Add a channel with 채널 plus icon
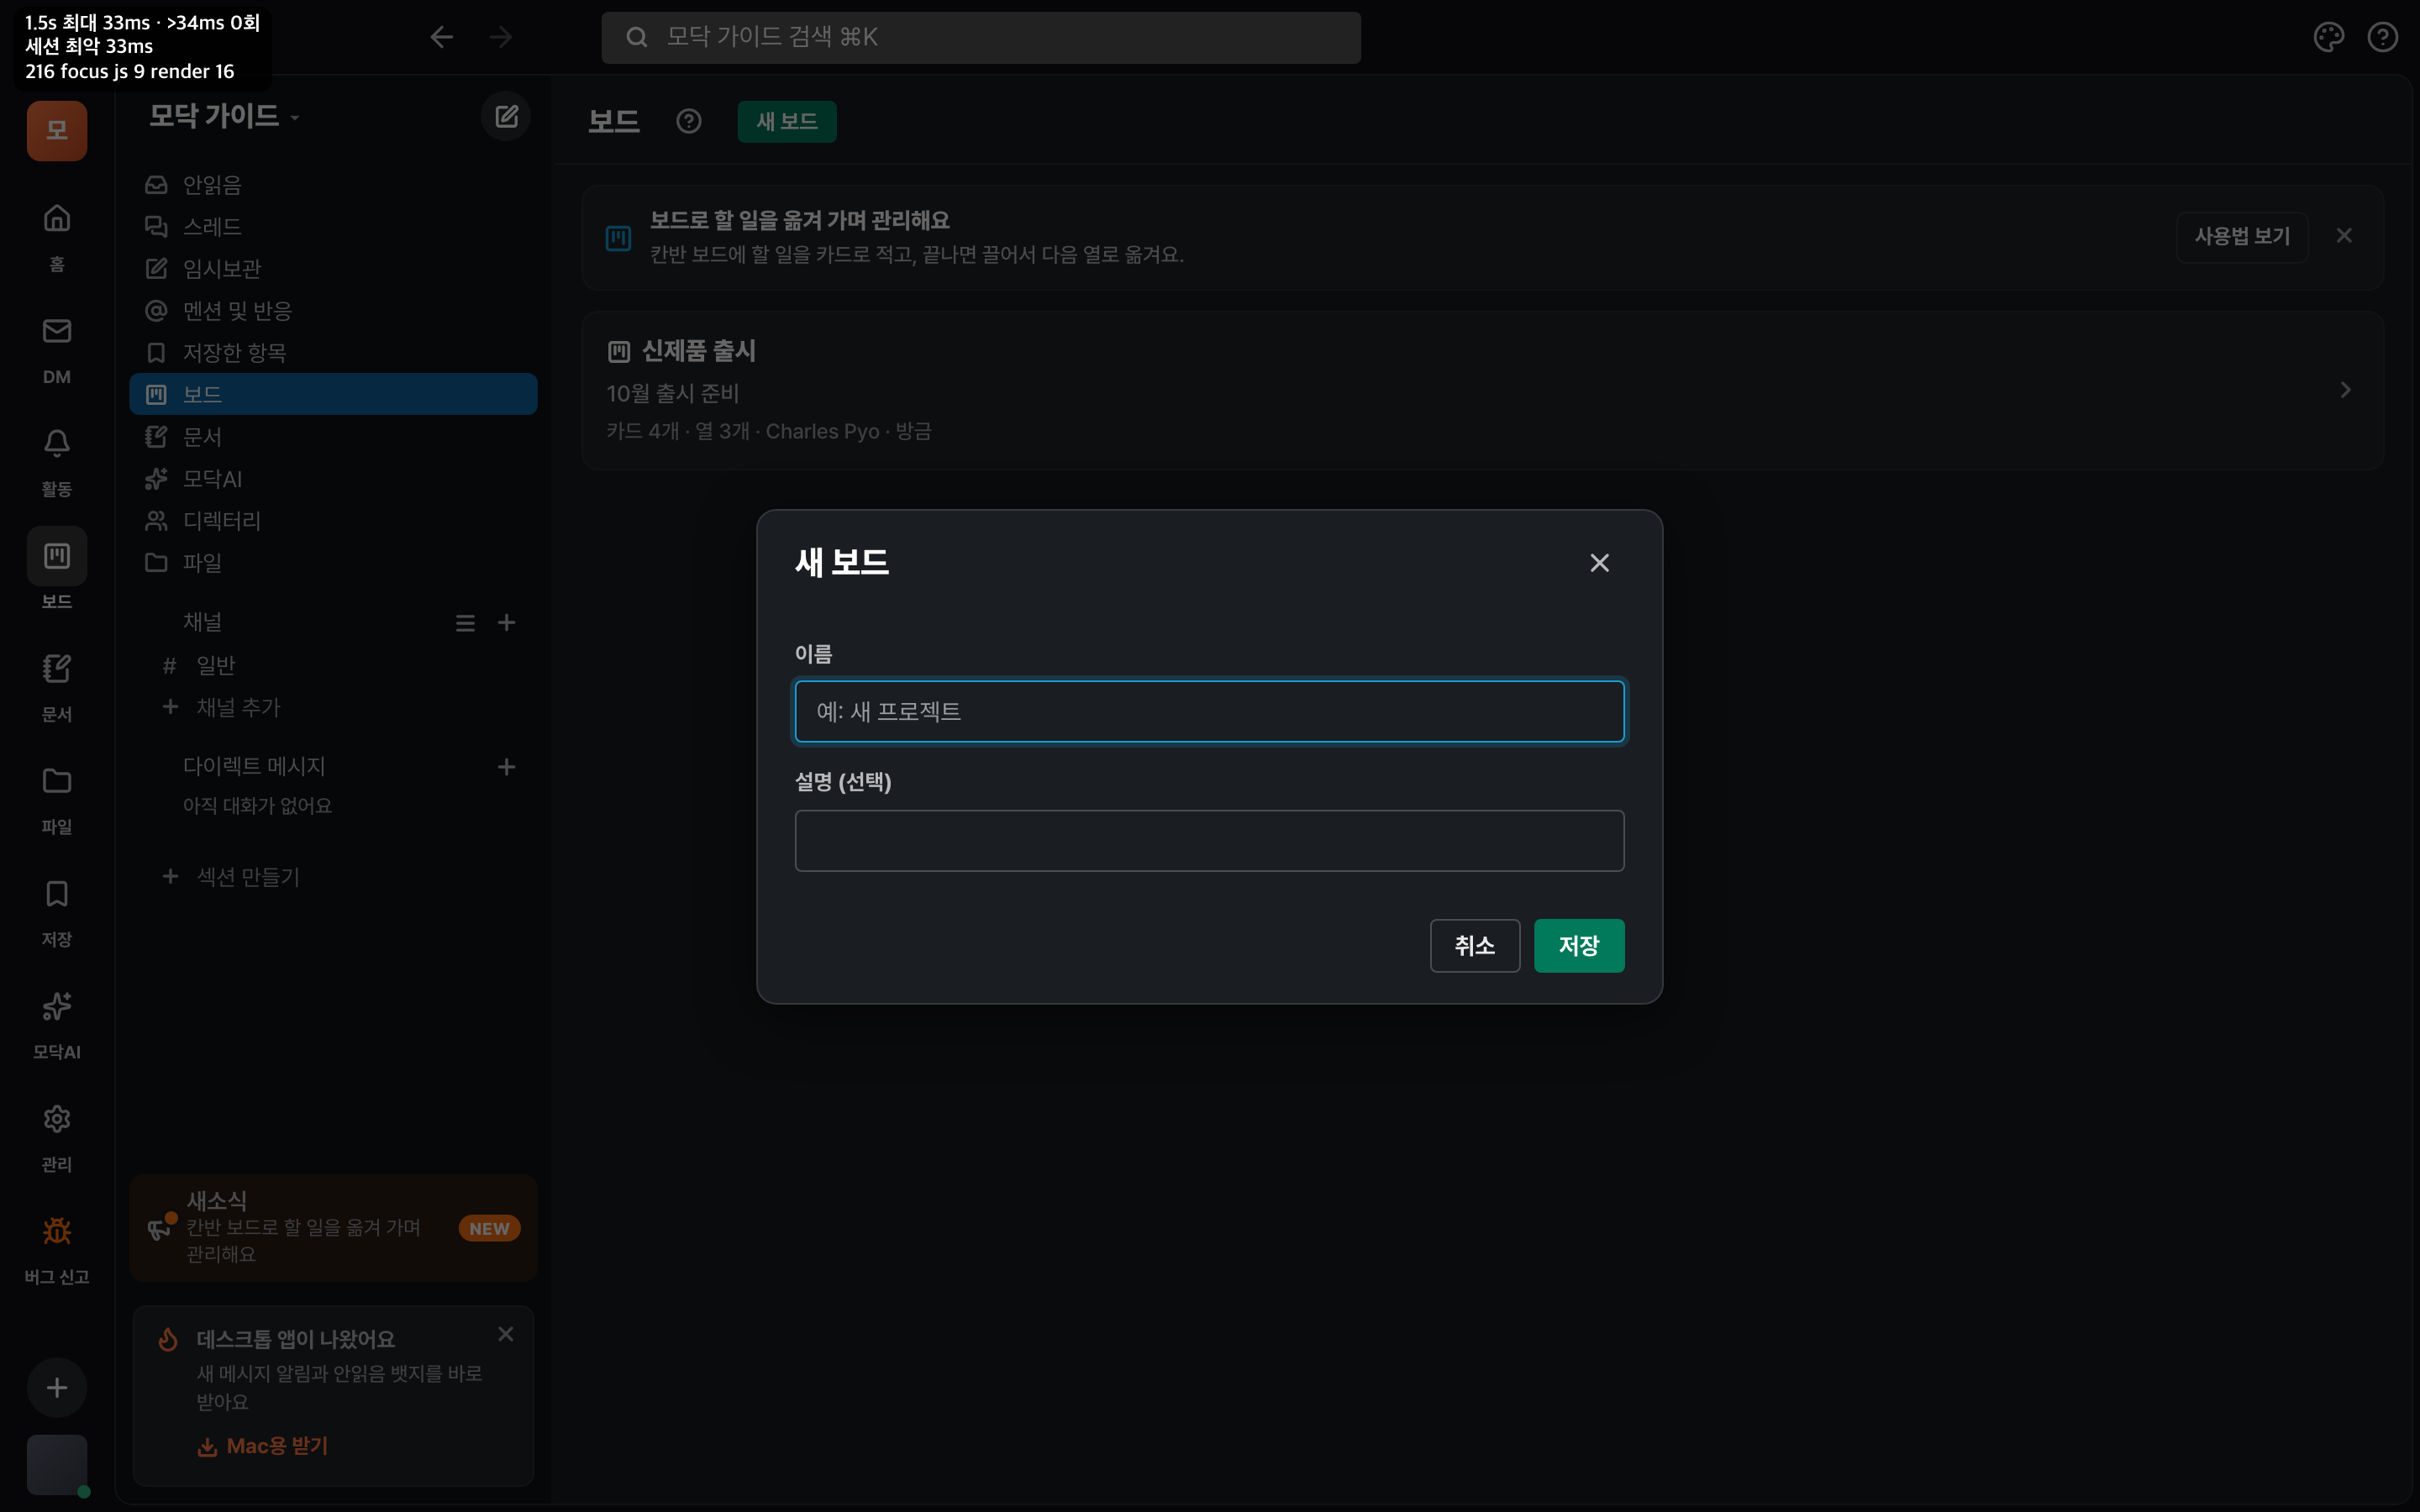 (x=507, y=623)
